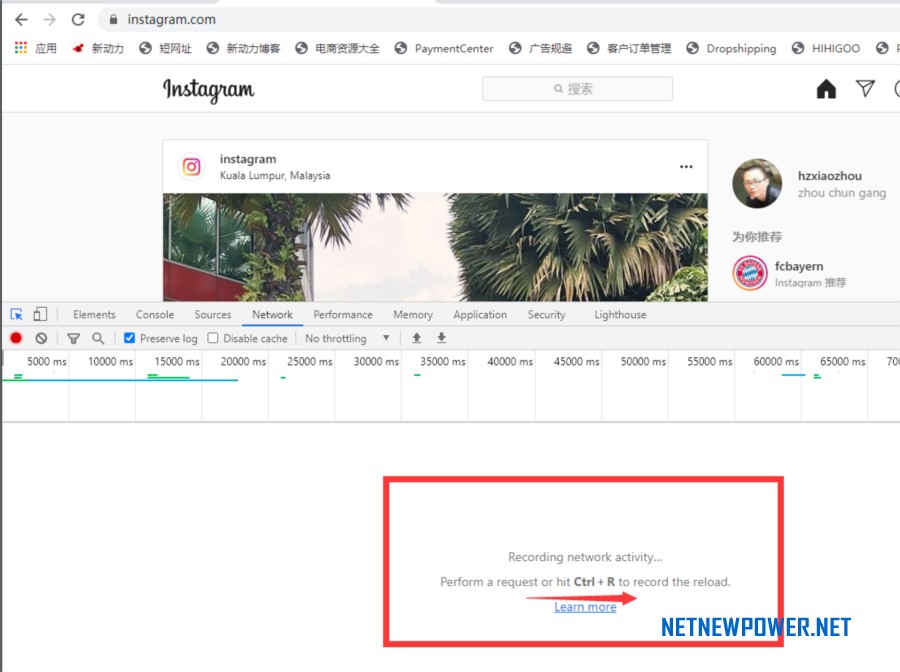The image size is (900, 672).
Task: Switch to the Lighthouse tab
Action: click(x=620, y=314)
